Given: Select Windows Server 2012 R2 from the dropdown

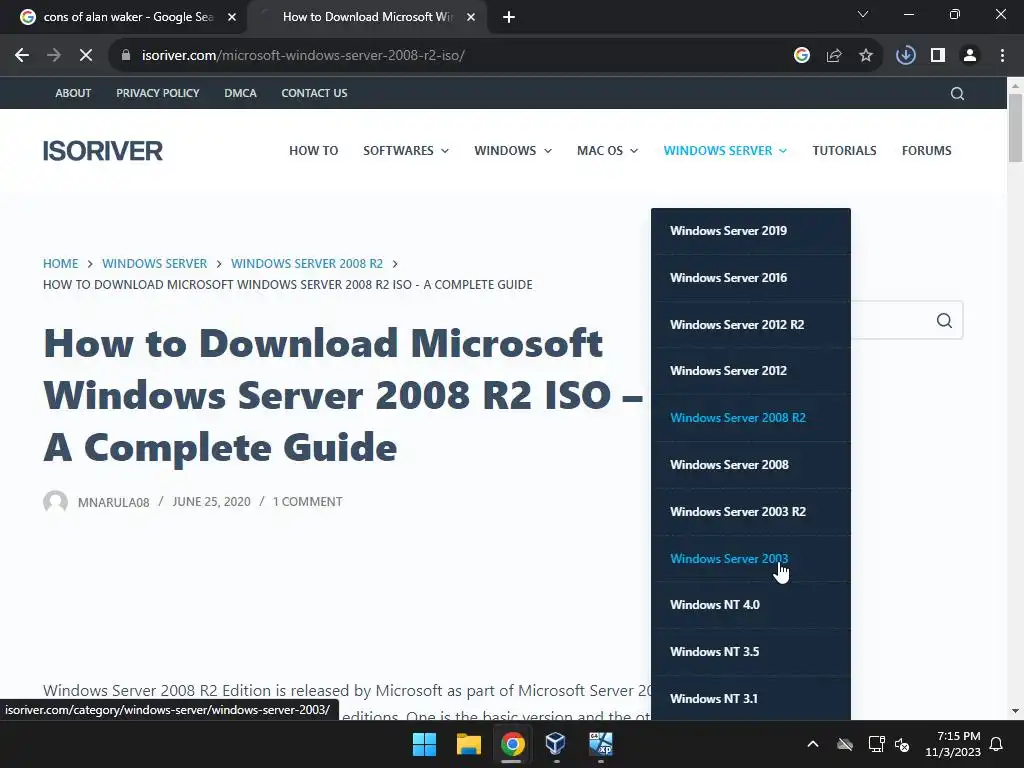Looking at the screenshot, I should [751, 325].
